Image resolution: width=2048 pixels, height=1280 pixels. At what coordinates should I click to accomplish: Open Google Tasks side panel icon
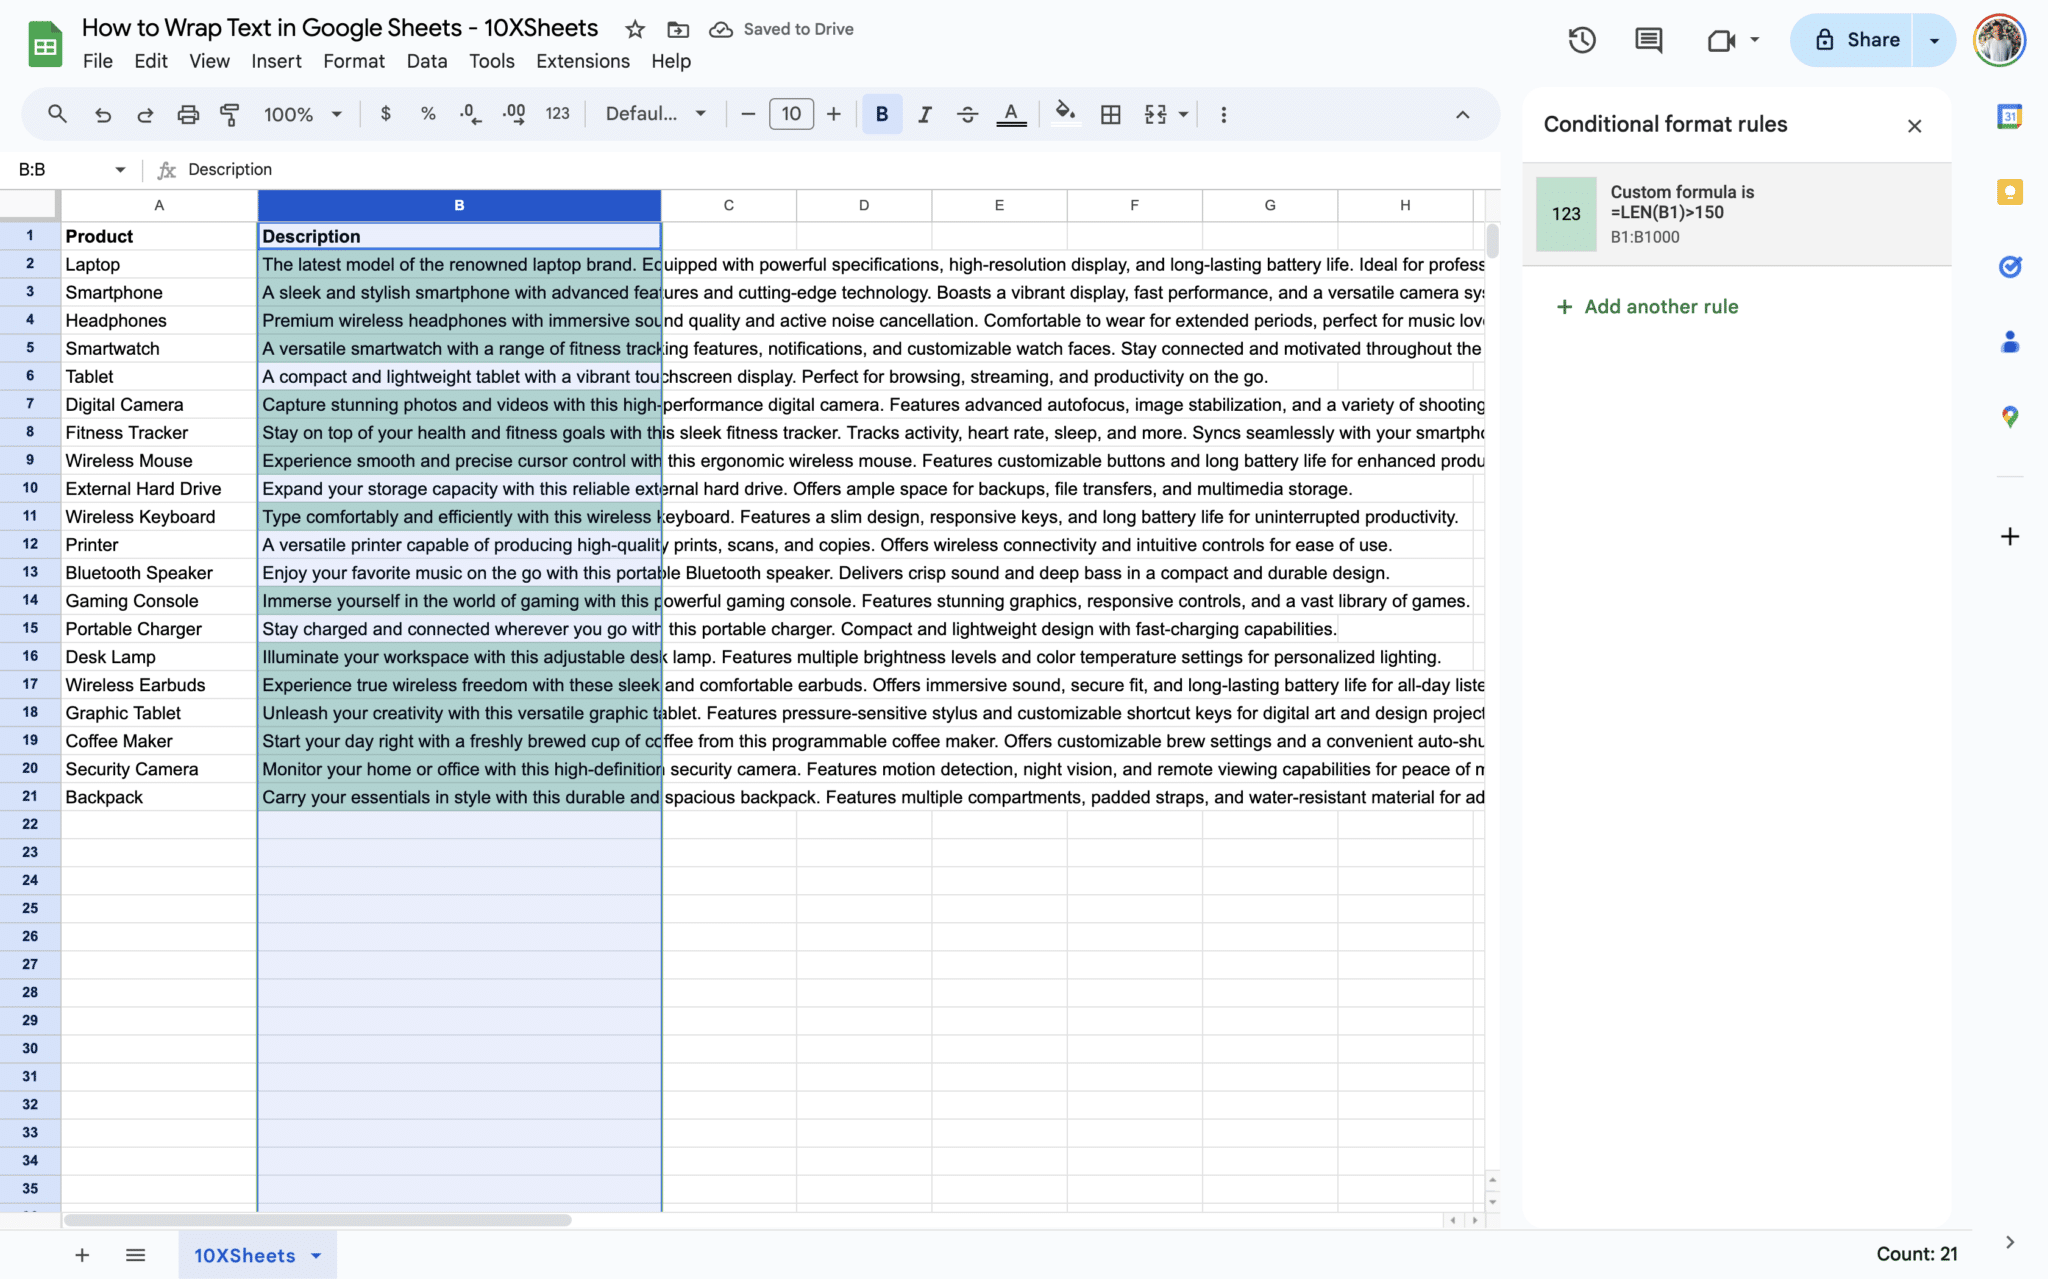pos(2009,266)
